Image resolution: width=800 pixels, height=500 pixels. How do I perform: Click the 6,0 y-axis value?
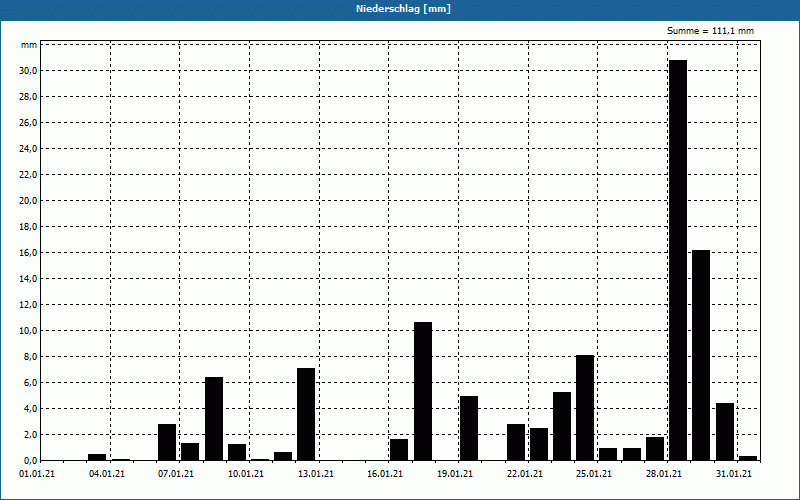tap(30, 383)
